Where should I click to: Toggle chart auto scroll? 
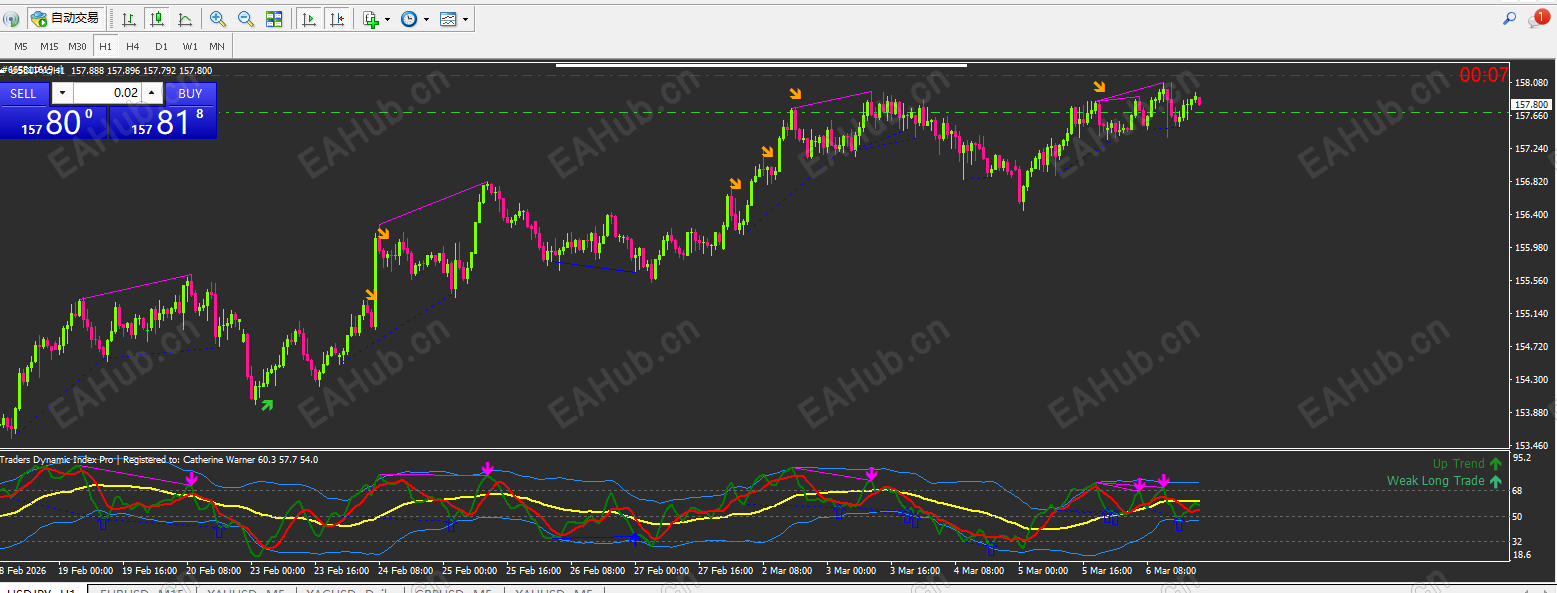point(310,18)
